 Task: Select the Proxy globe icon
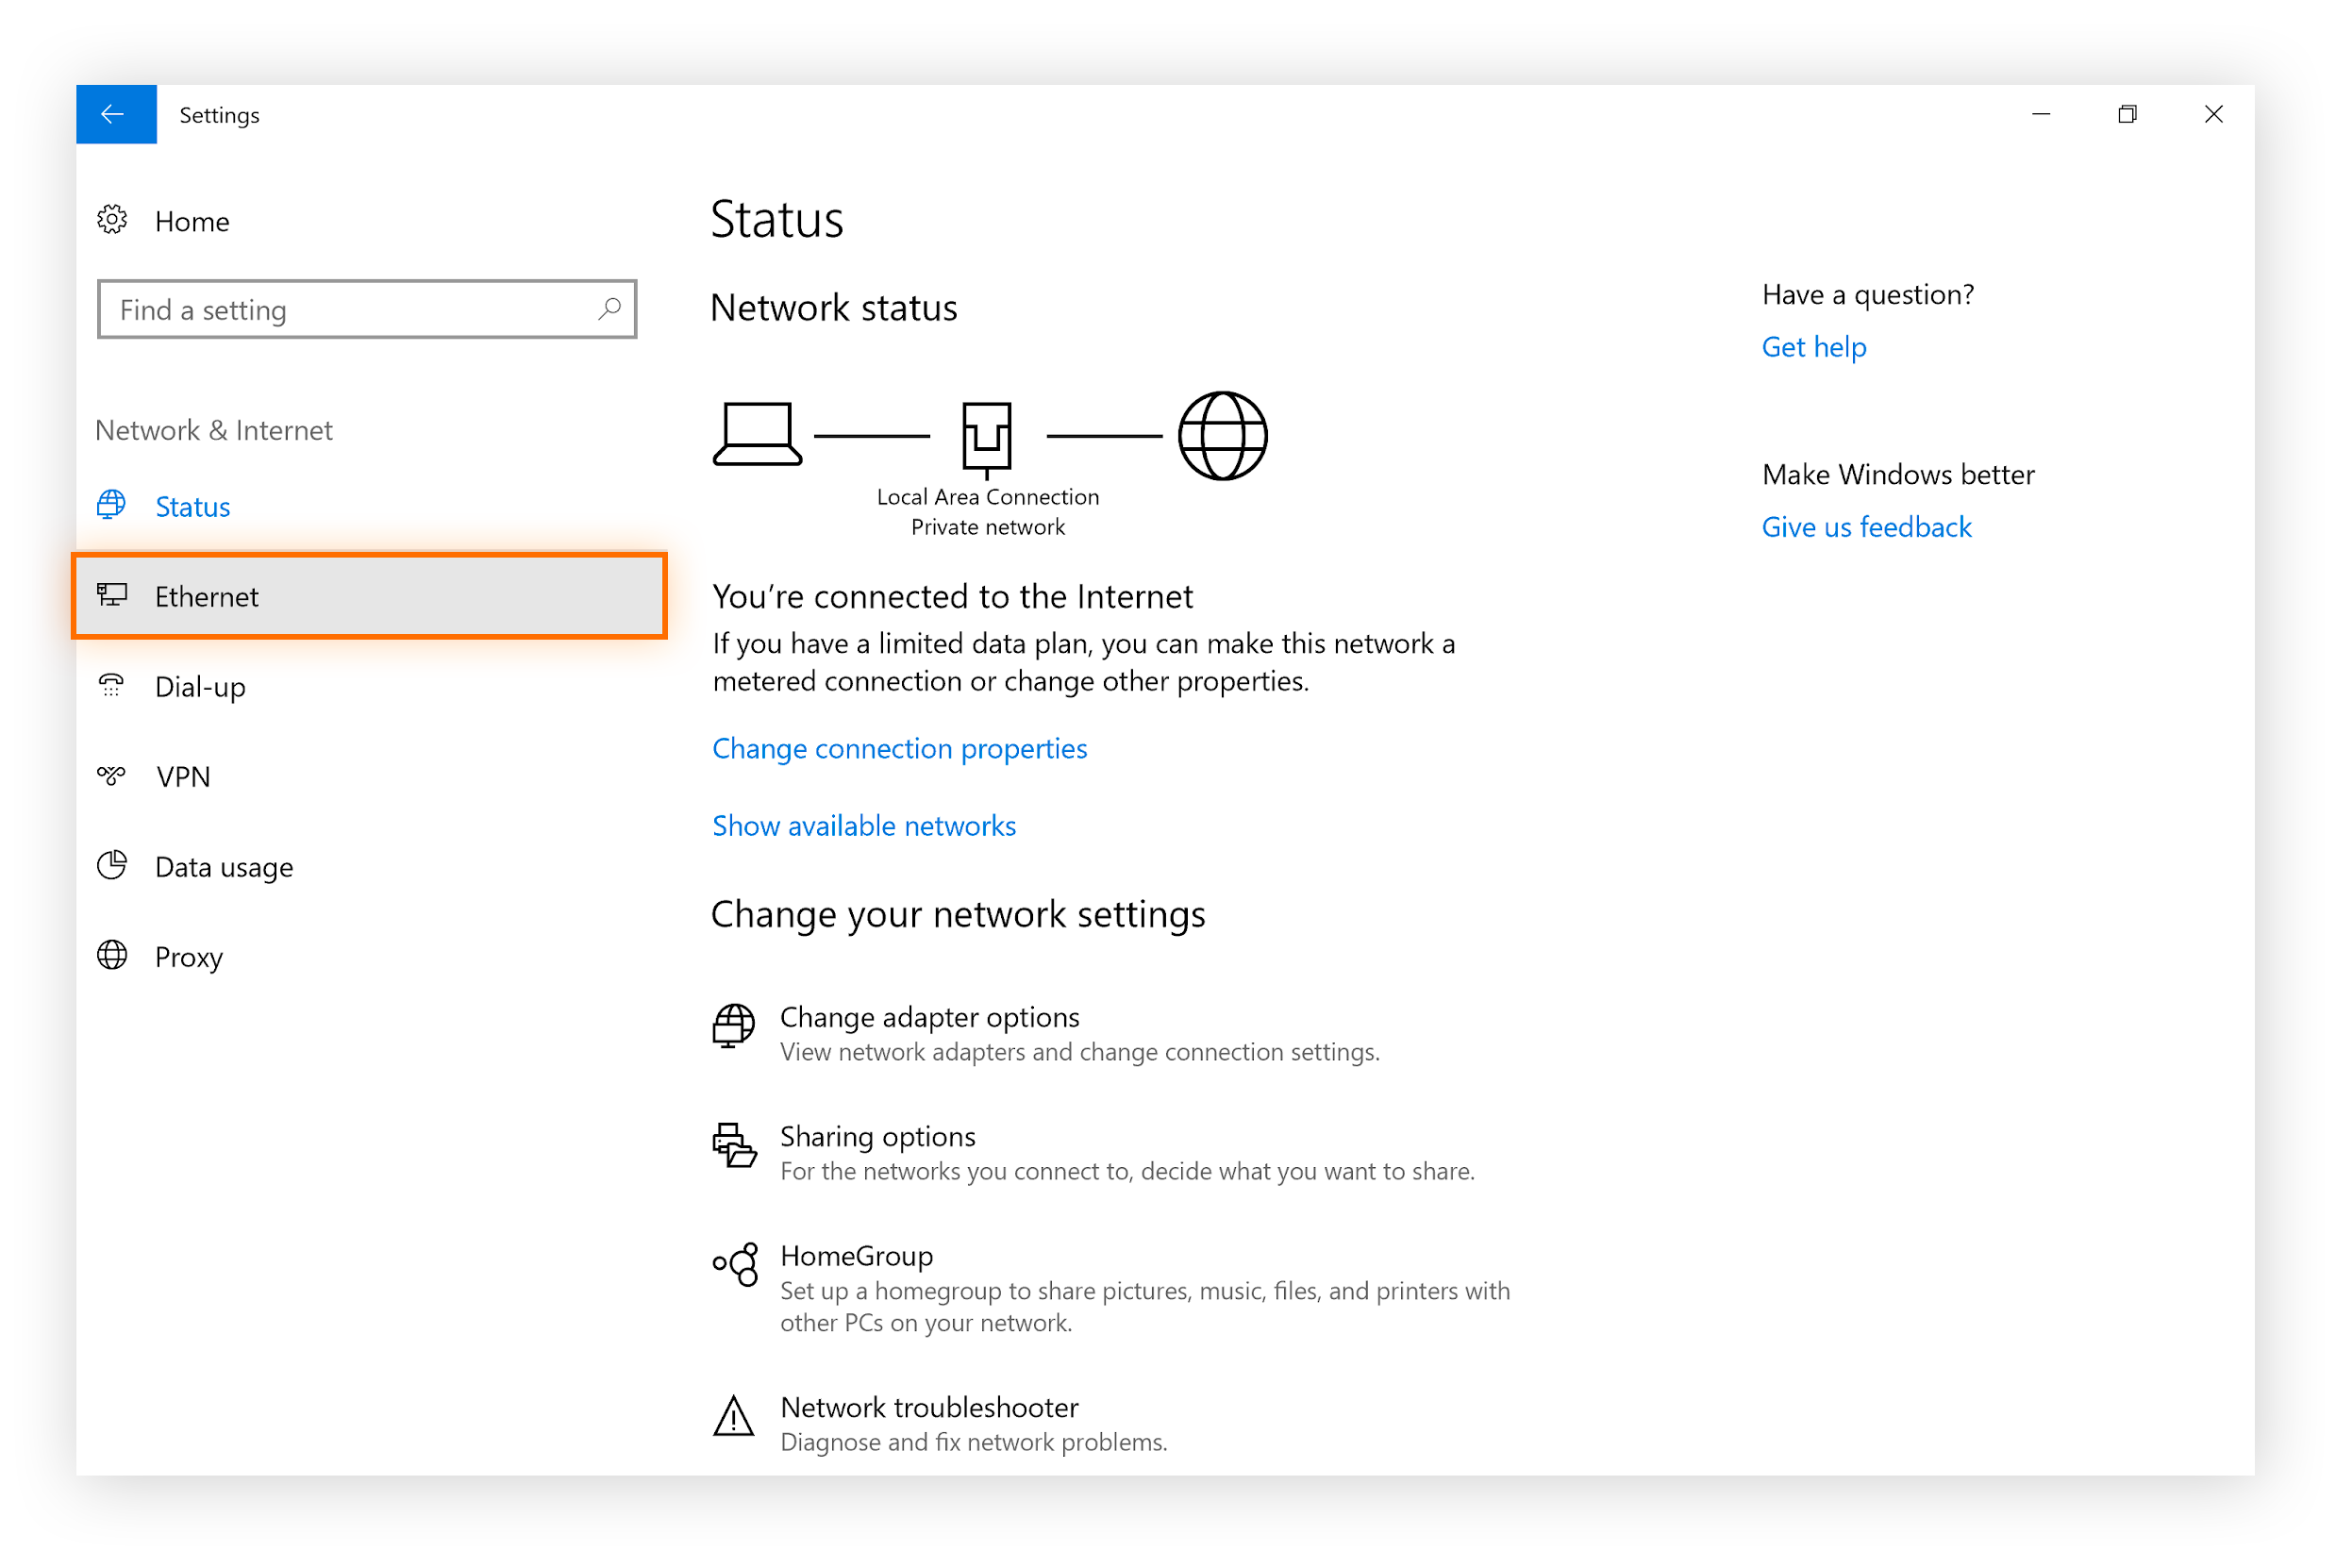[112, 956]
